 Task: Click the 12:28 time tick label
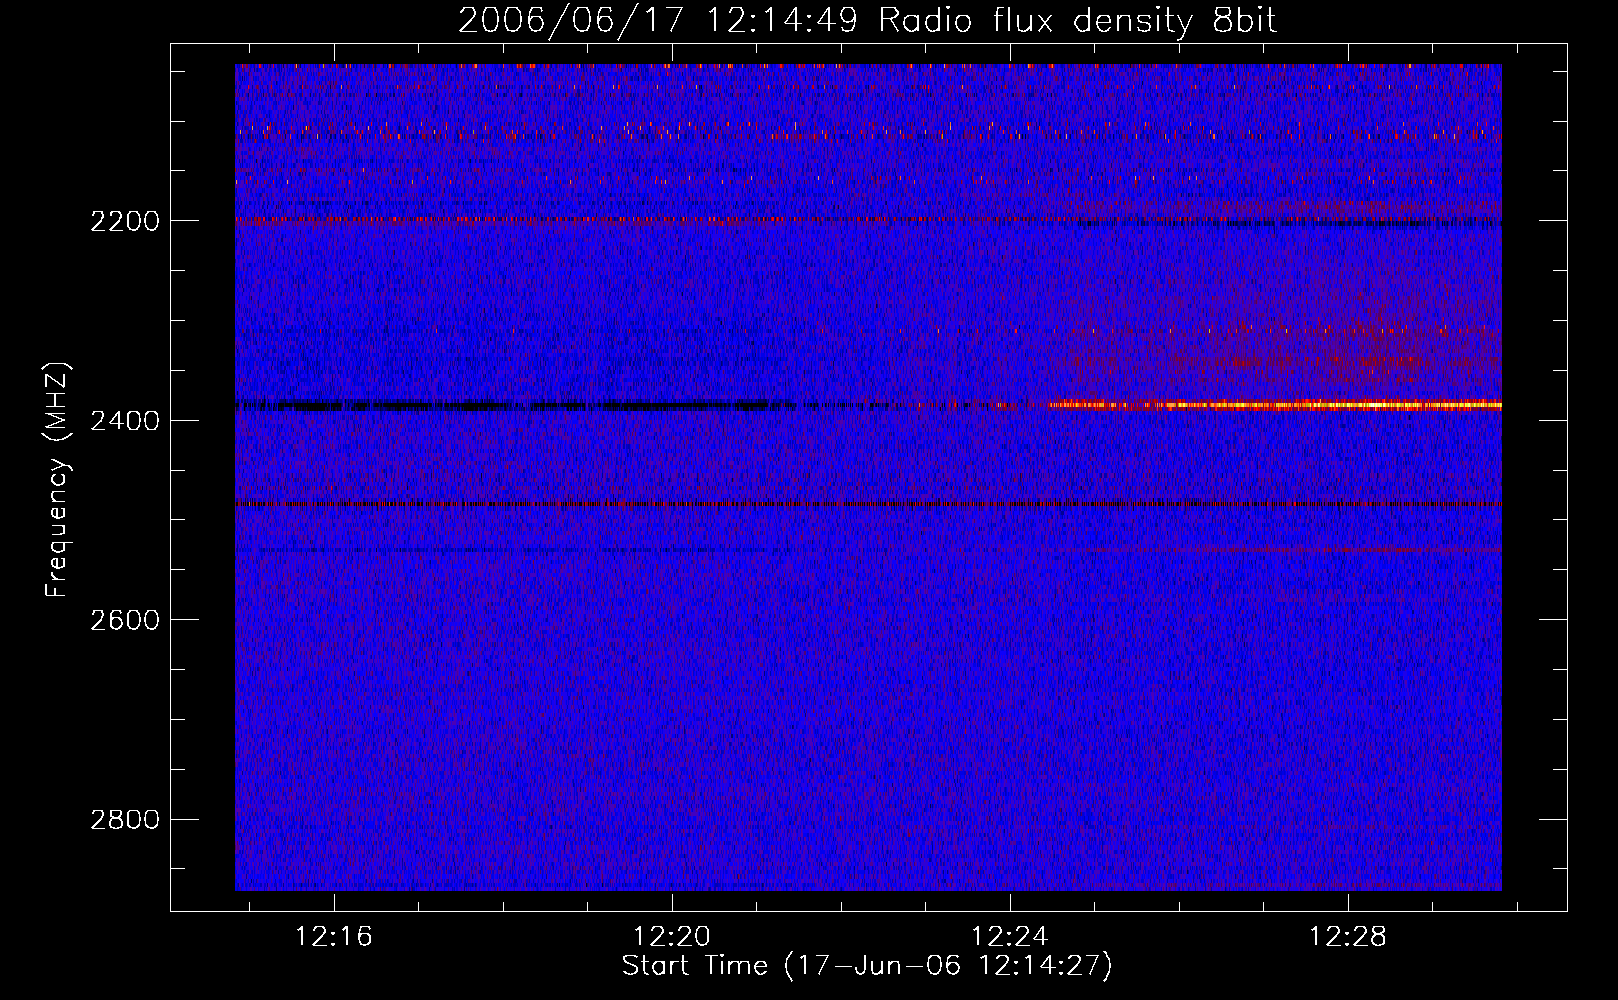pos(1348,936)
